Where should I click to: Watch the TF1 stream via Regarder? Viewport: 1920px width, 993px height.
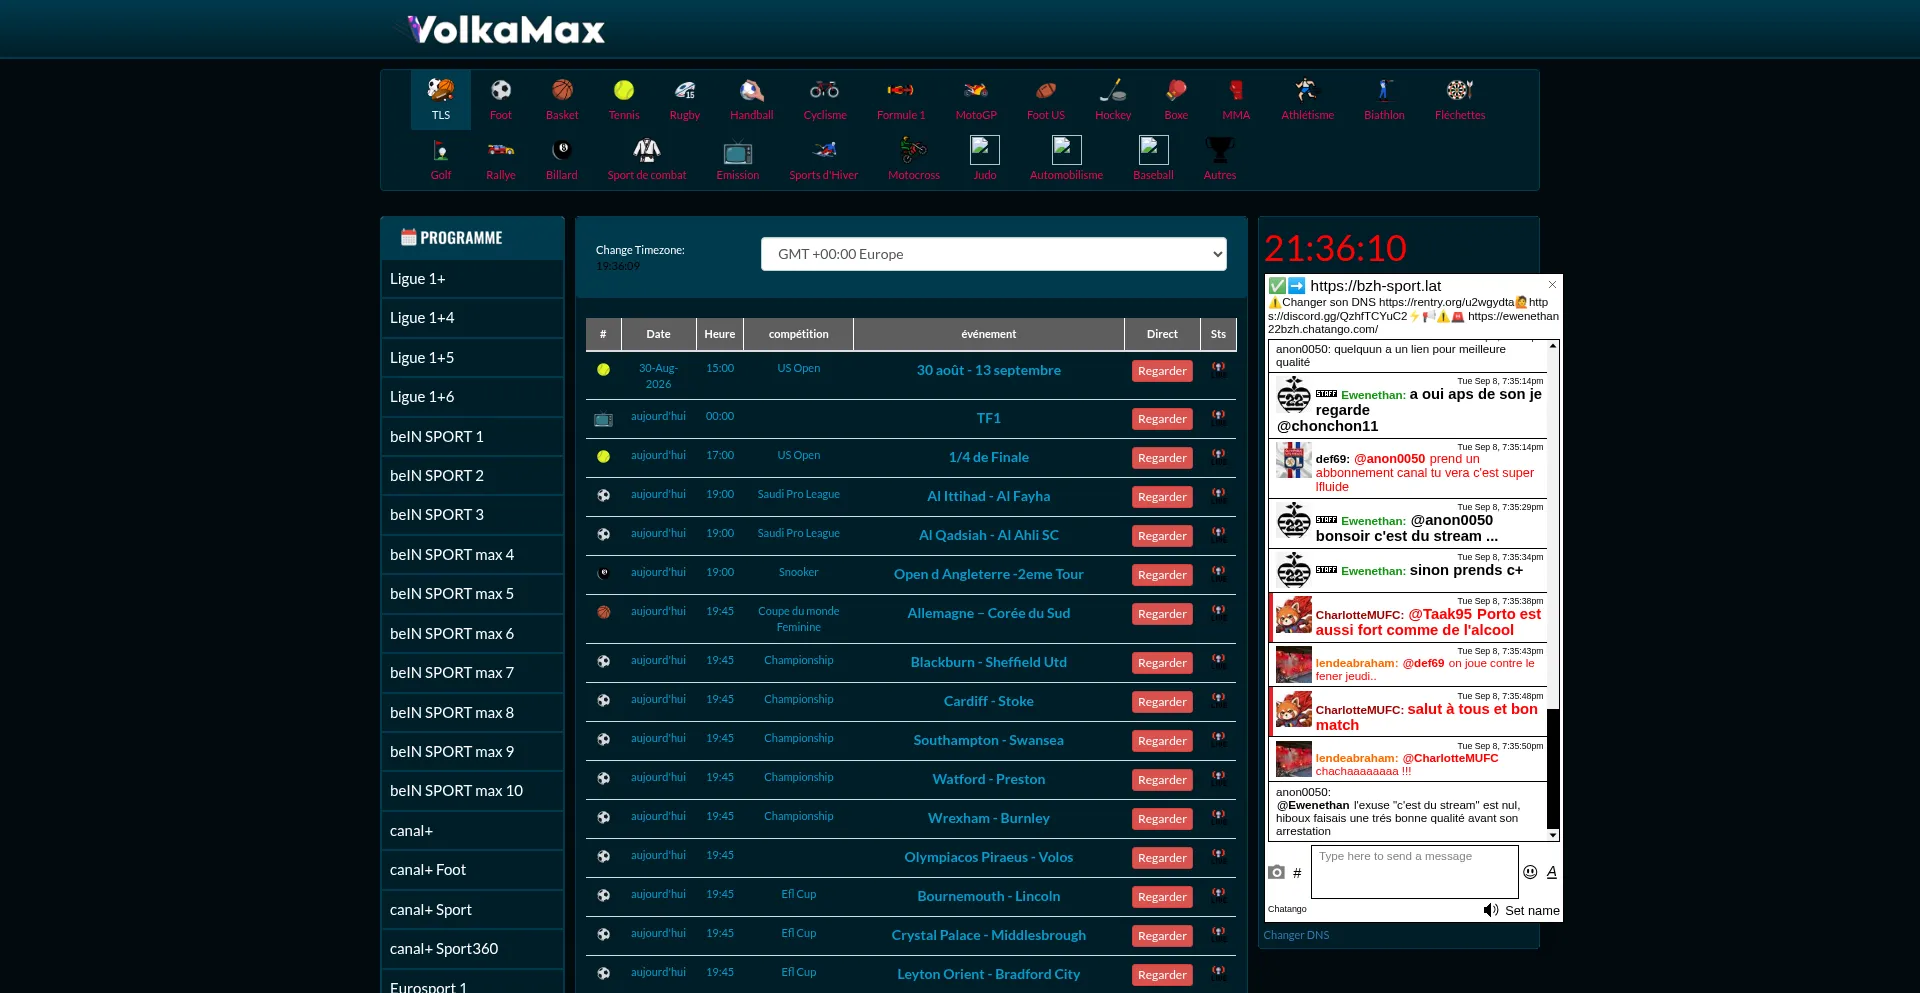pyautogui.click(x=1162, y=419)
